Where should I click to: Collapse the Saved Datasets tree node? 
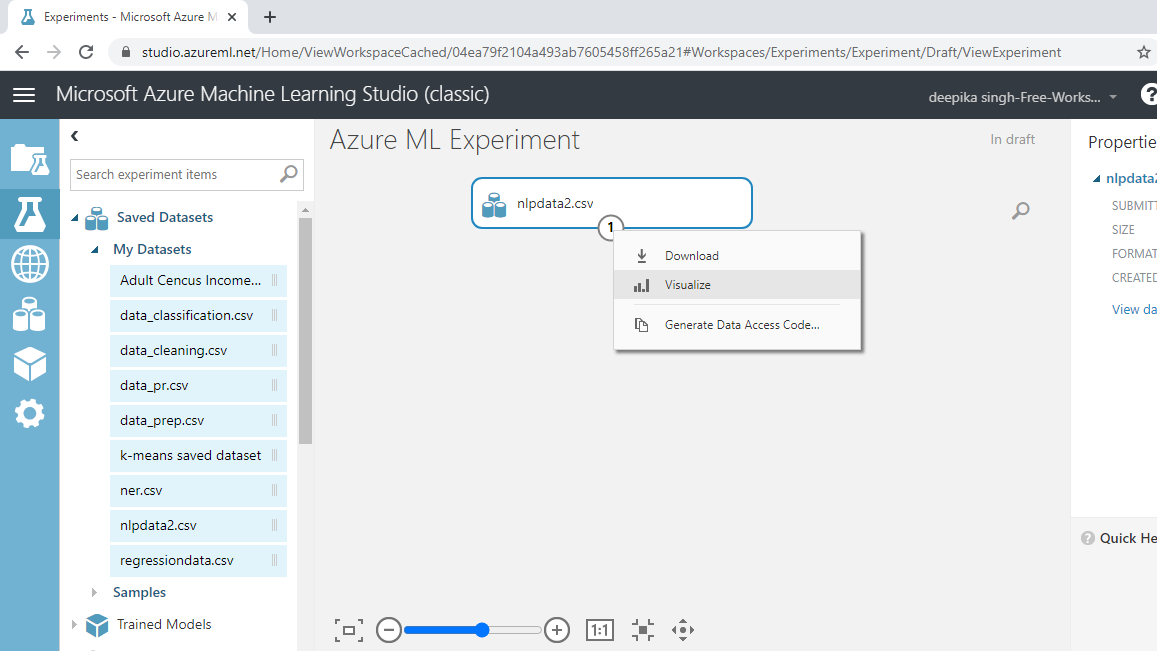click(75, 218)
